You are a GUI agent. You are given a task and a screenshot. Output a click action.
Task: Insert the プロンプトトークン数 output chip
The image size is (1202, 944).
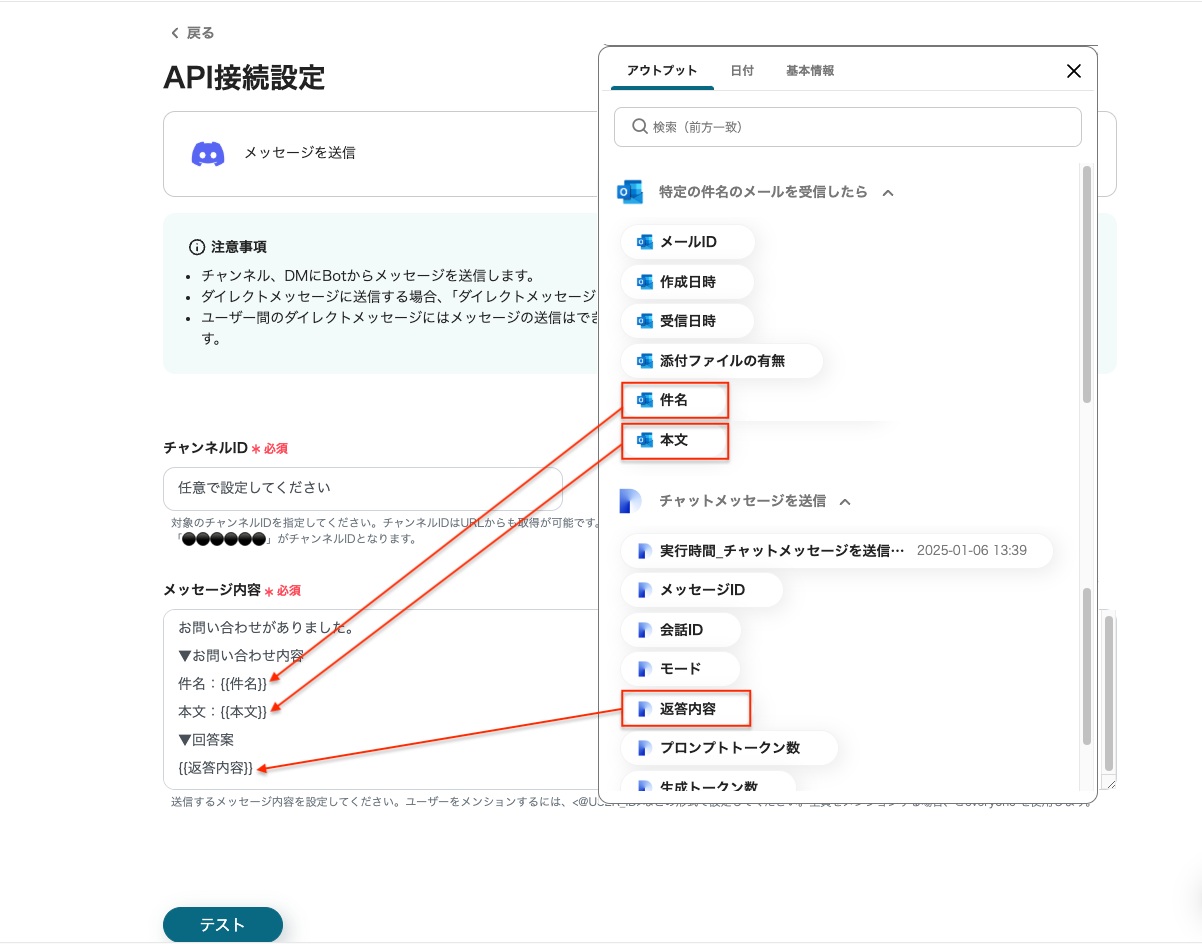pos(729,748)
